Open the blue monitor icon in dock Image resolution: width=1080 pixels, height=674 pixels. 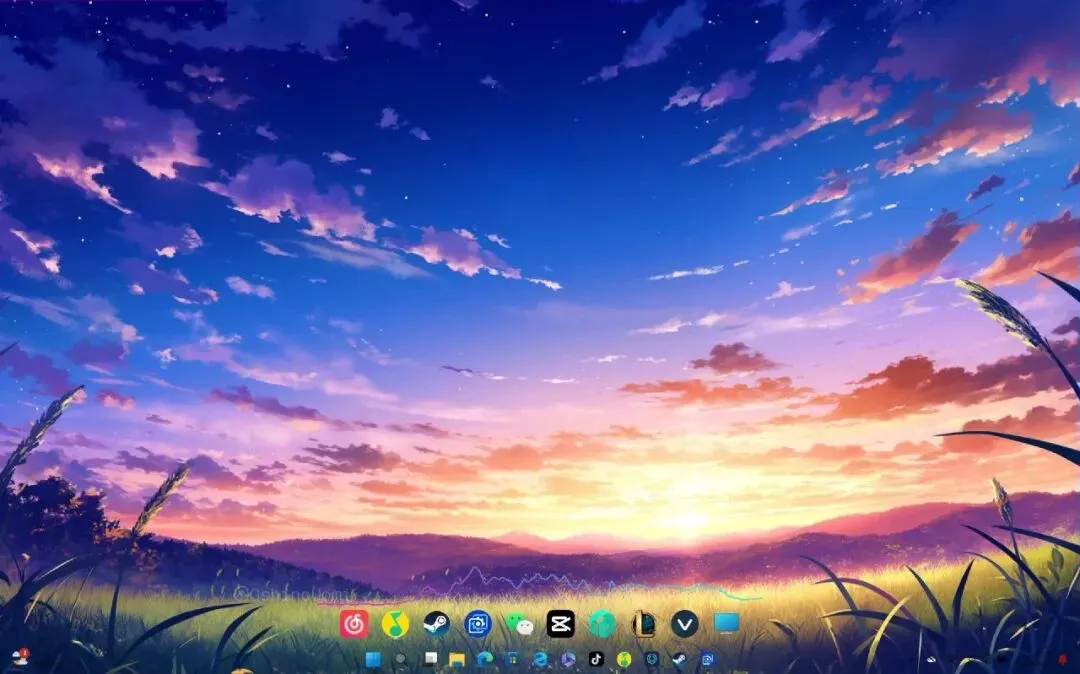click(x=726, y=623)
